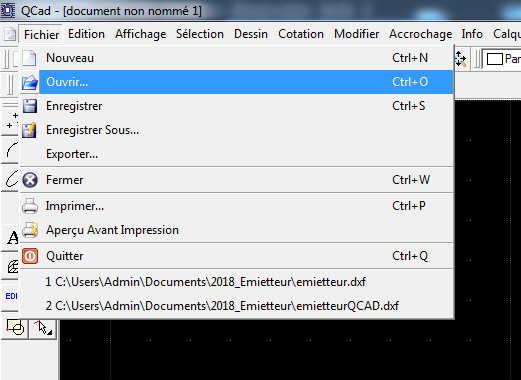Open the Info menu

pyautogui.click(x=472, y=34)
